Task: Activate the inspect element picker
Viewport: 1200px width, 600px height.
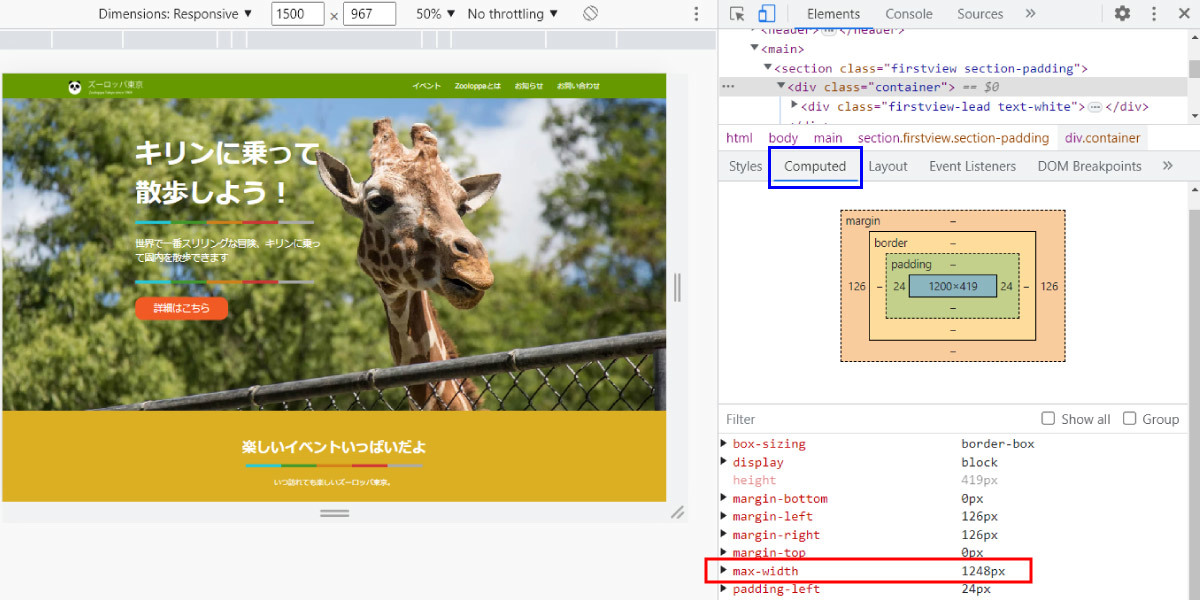Action: (737, 14)
